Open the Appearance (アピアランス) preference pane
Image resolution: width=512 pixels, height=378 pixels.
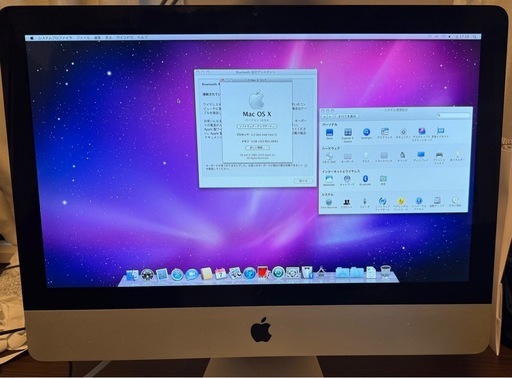point(385,133)
